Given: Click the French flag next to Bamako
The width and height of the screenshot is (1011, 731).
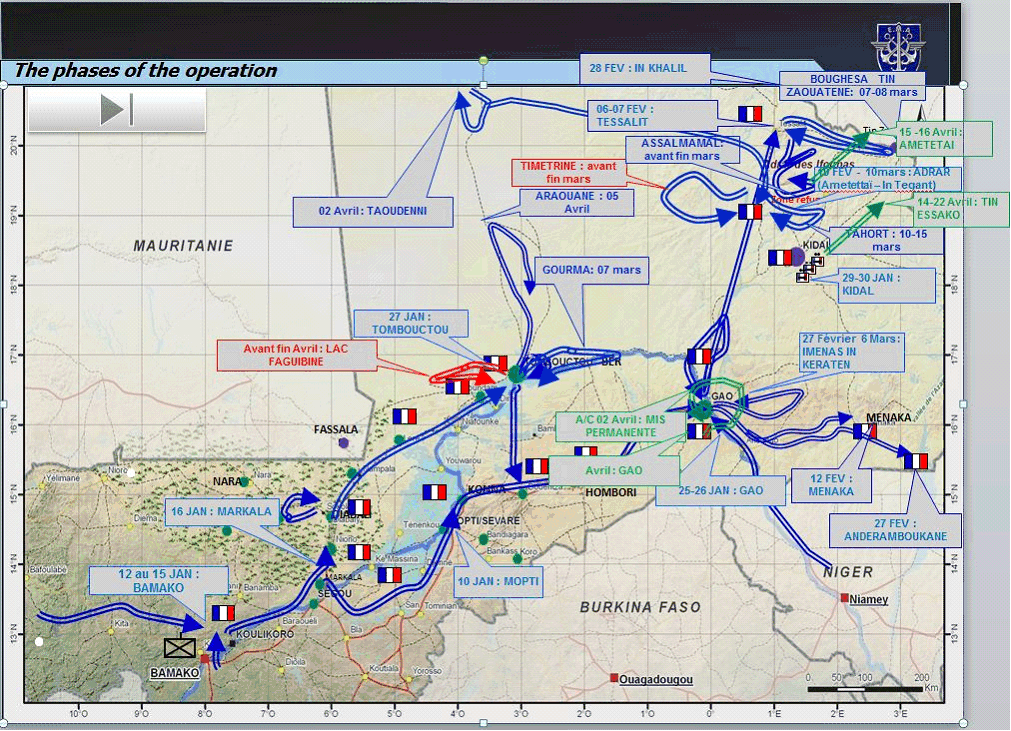Looking at the screenshot, I should click(x=223, y=612).
